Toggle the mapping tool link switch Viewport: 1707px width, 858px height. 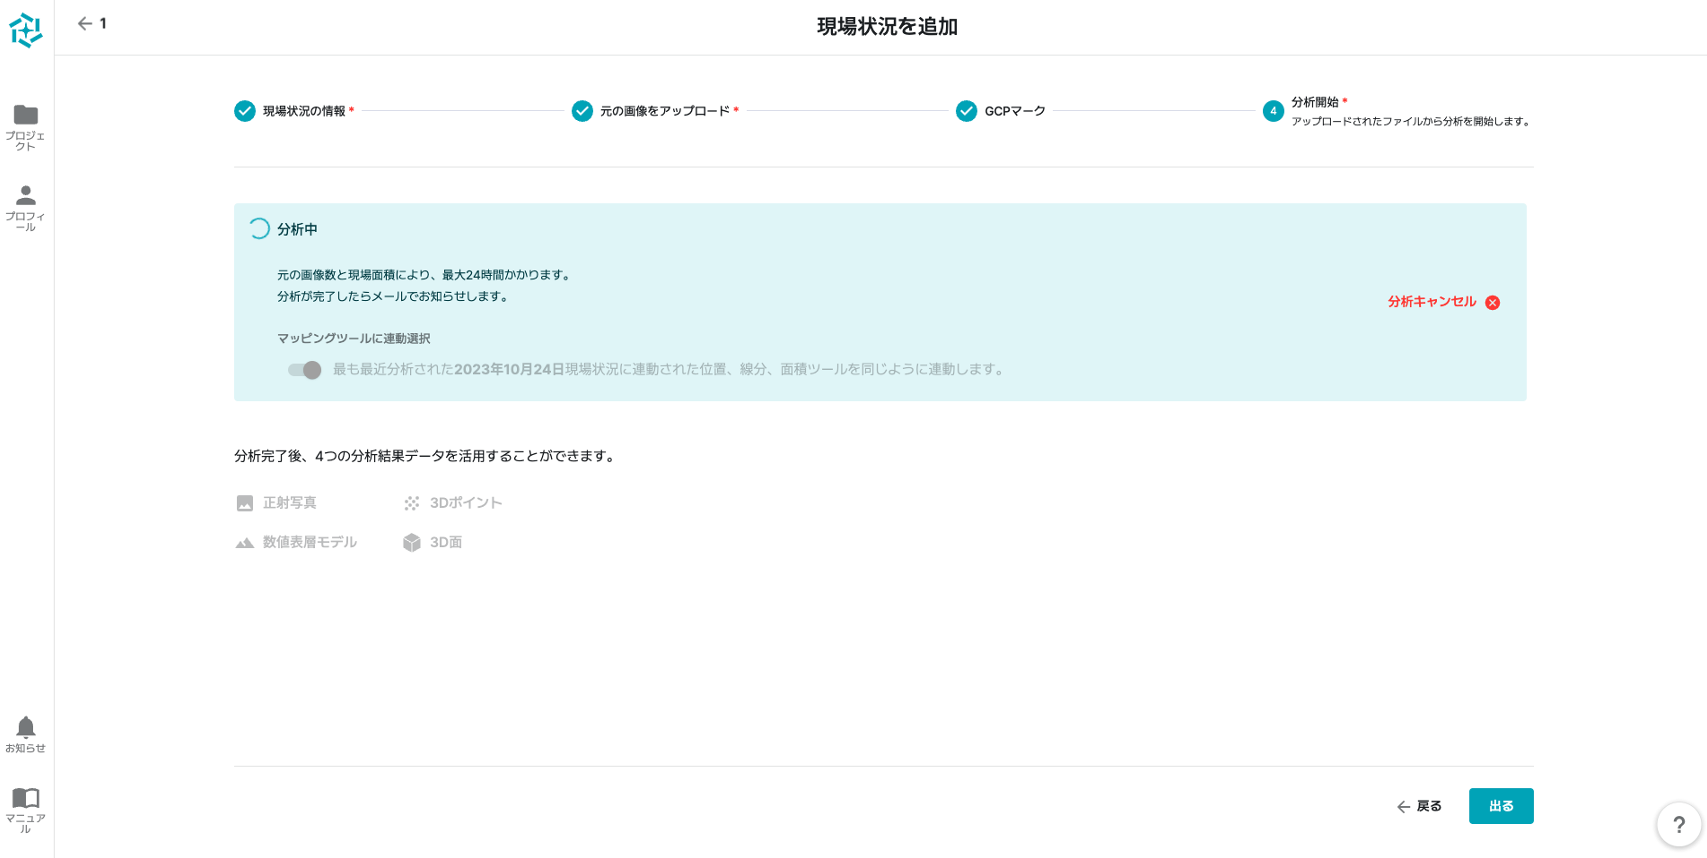pyautogui.click(x=304, y=370)
